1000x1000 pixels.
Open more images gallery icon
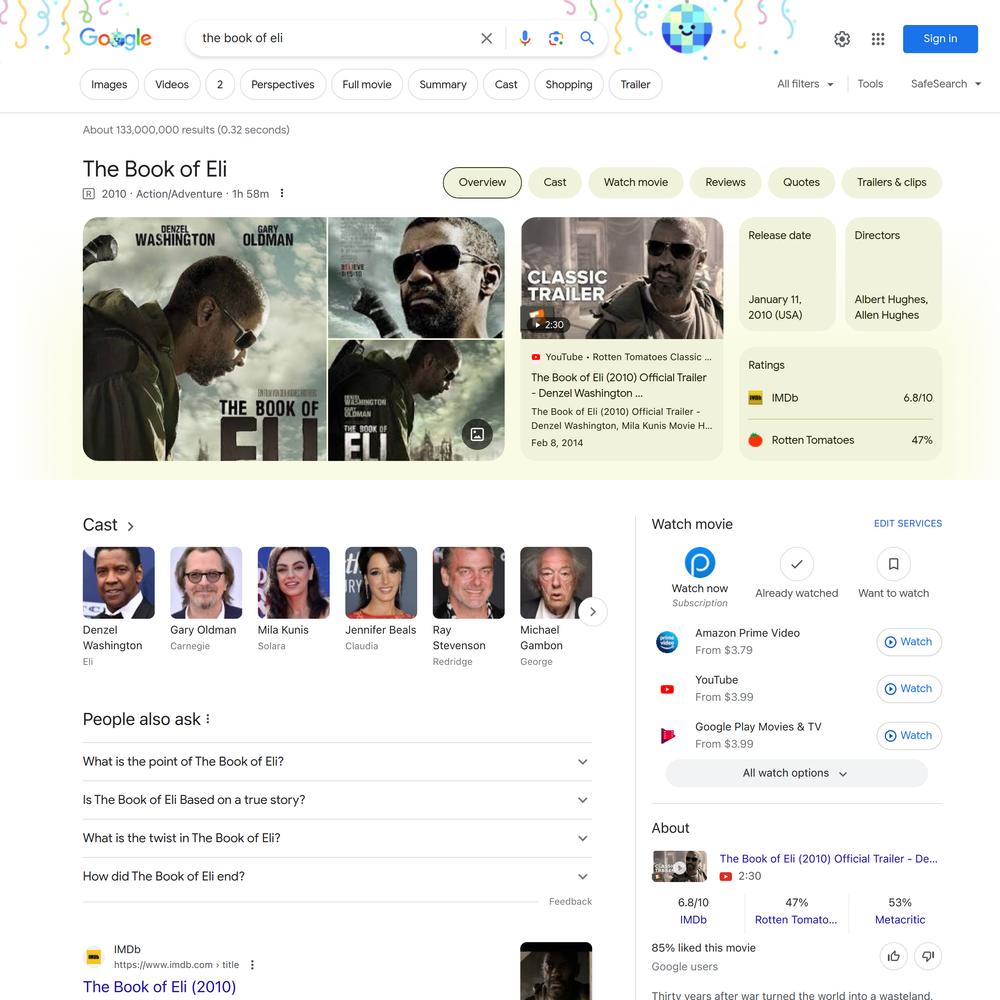(x=477, y=434)
